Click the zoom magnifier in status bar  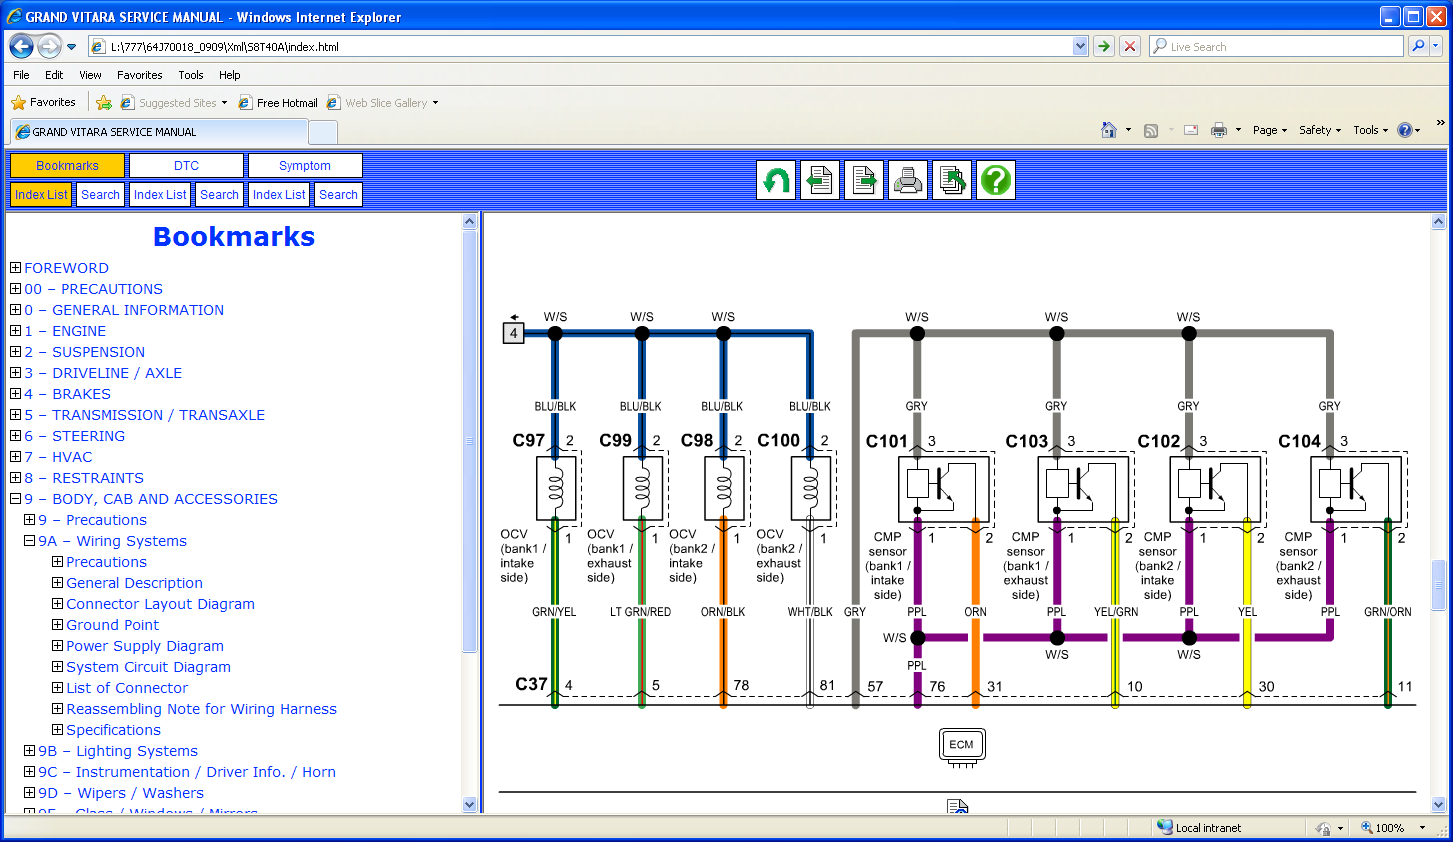click(x=1367, y=828)
